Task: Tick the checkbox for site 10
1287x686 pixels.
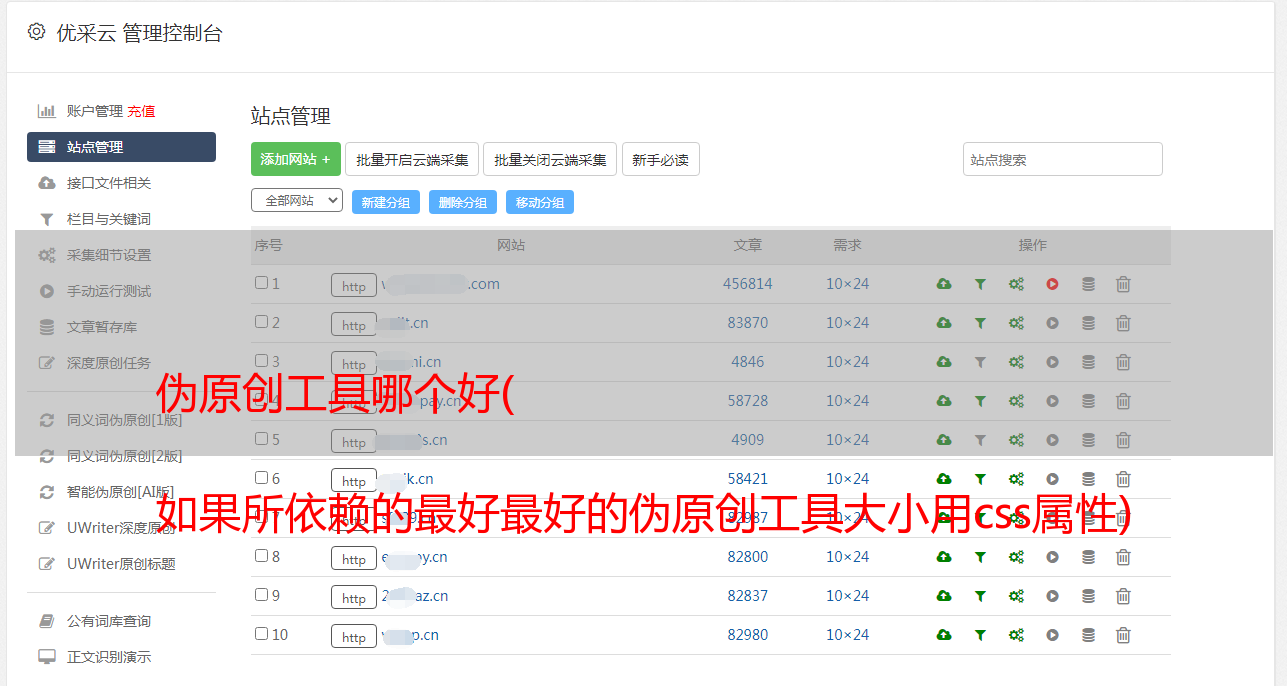Action: (261, 634)
